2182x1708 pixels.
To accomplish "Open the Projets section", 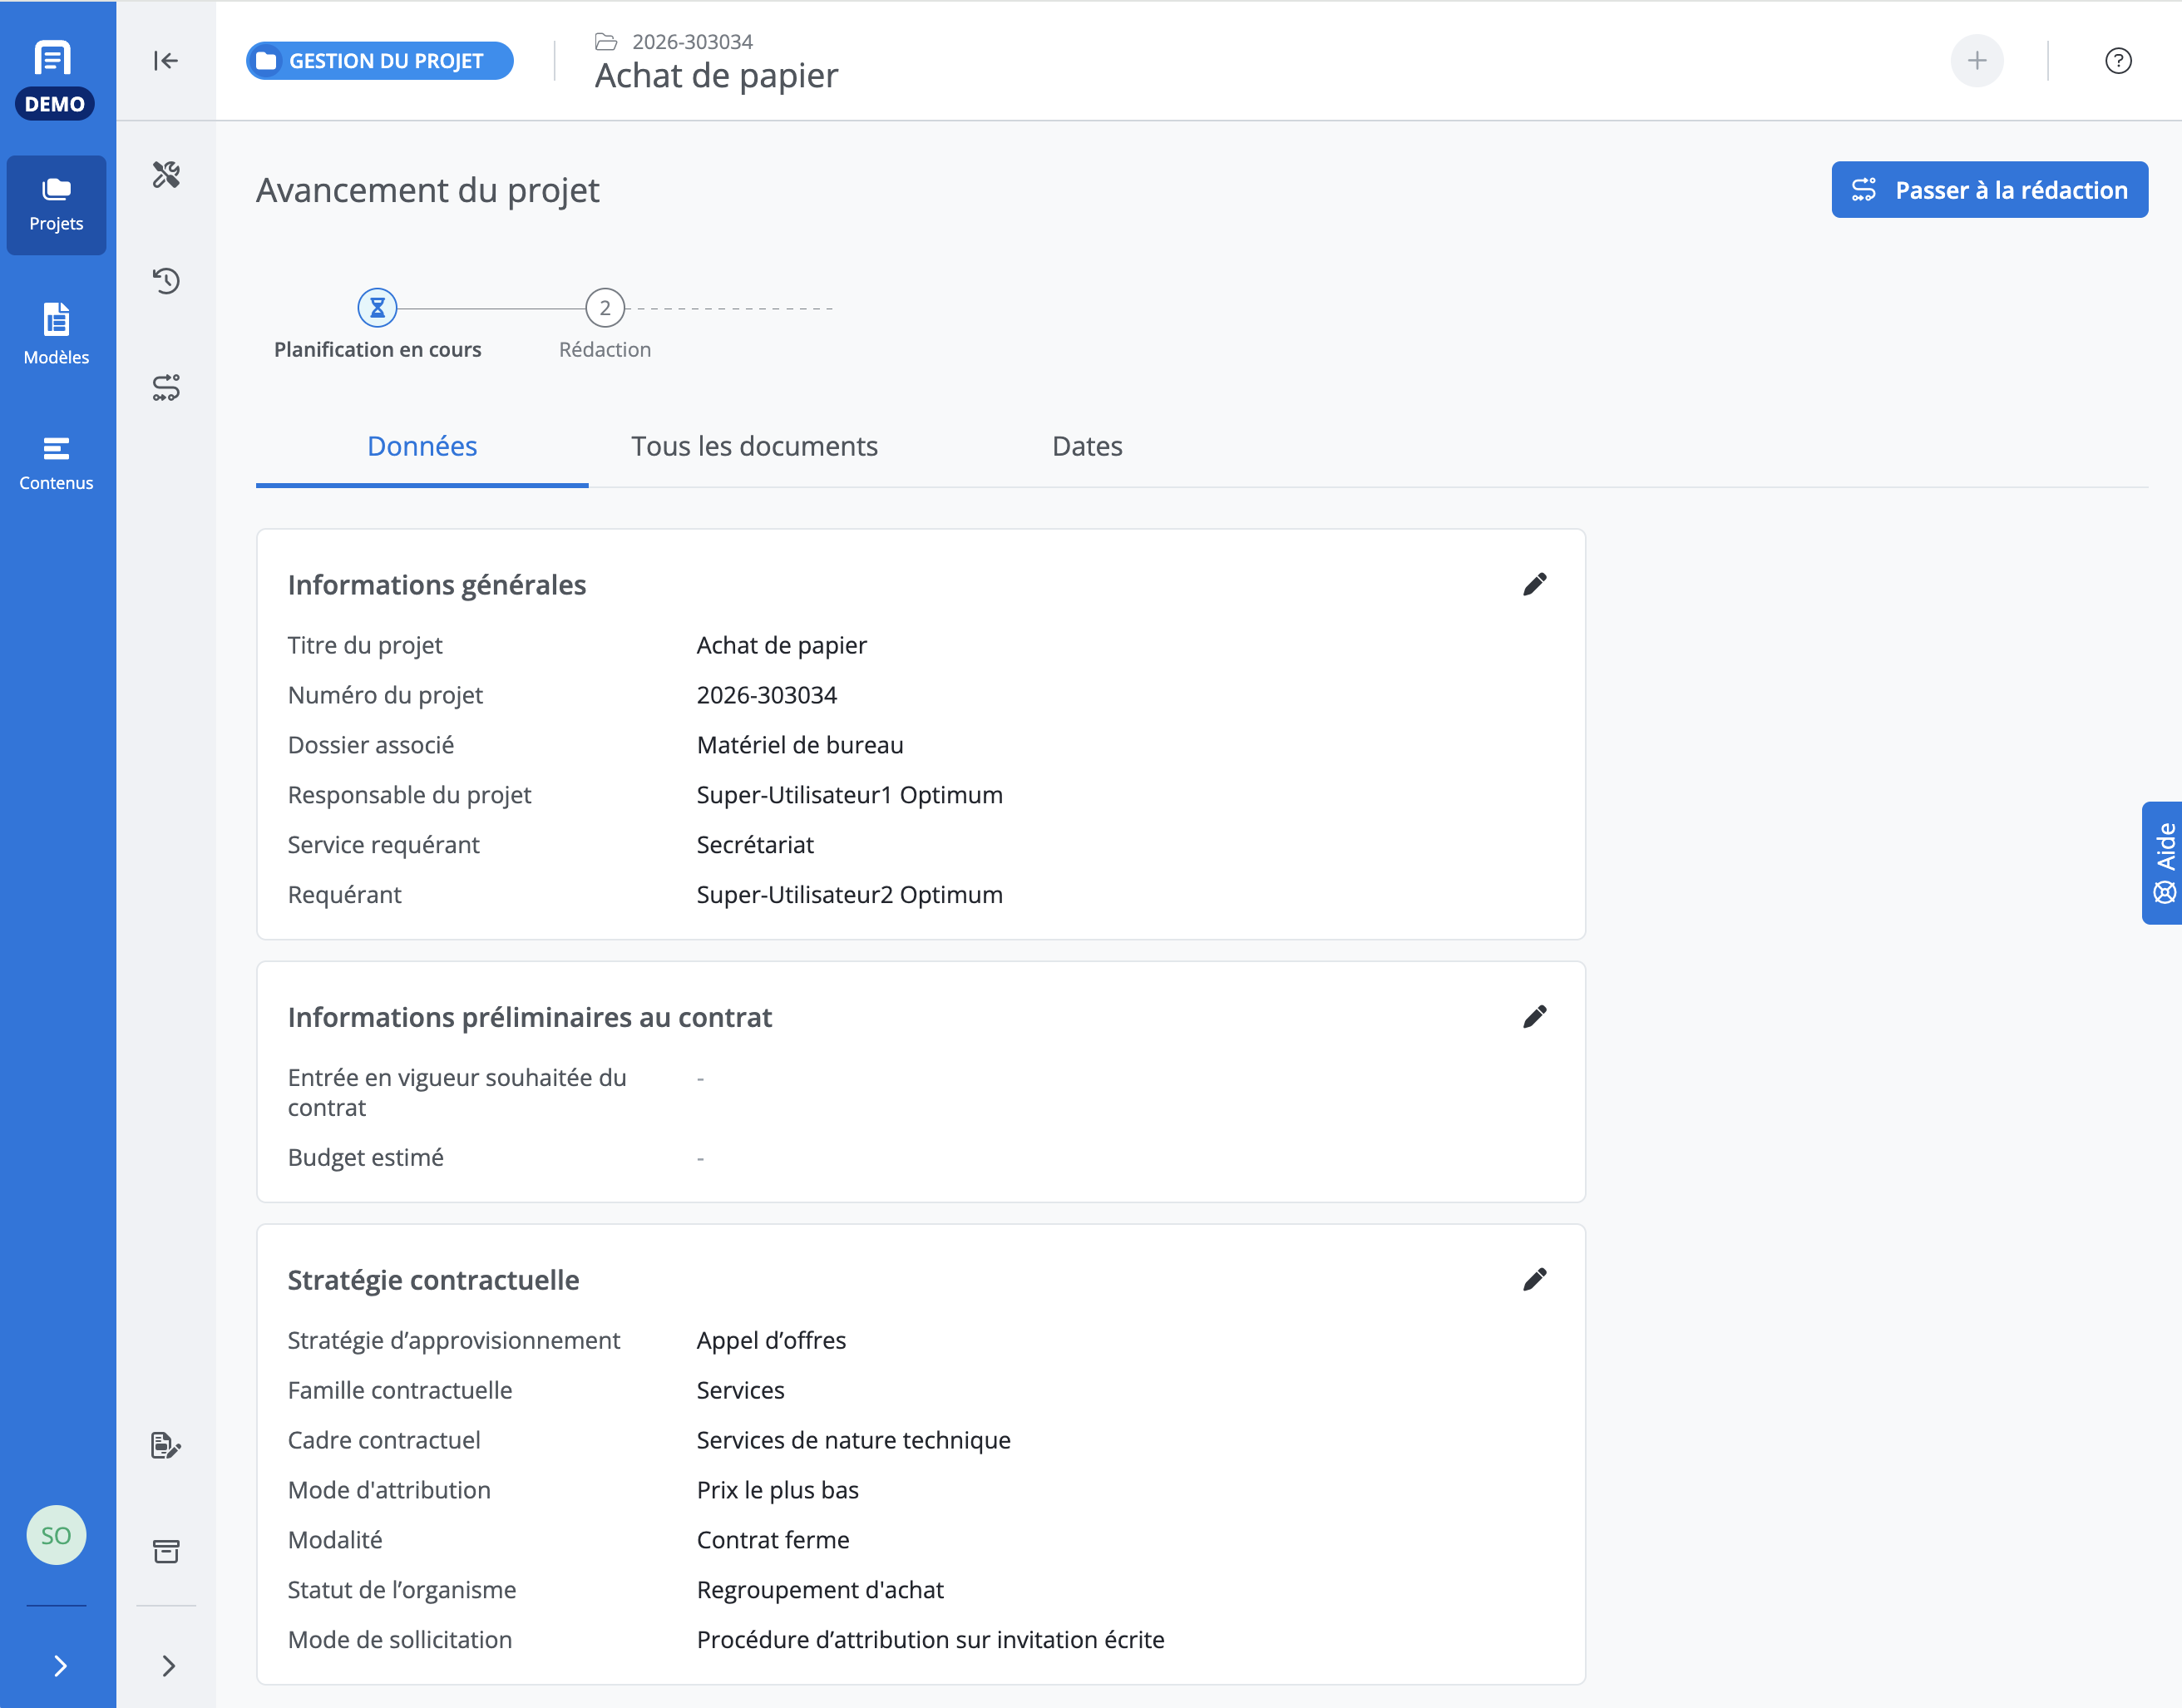I will (x=56, y=205).
